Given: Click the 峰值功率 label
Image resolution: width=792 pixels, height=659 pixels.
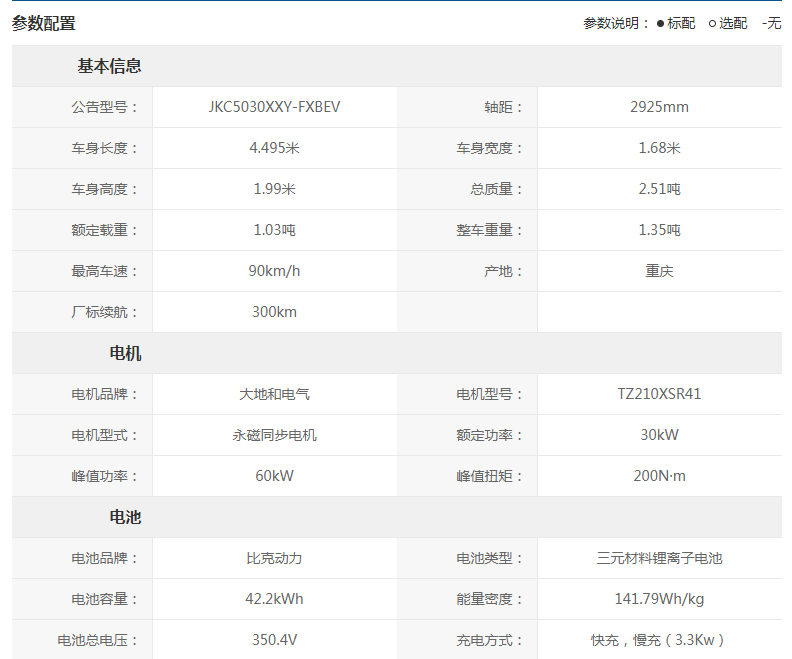Looking at the screenshot, I should coord(105,476).
